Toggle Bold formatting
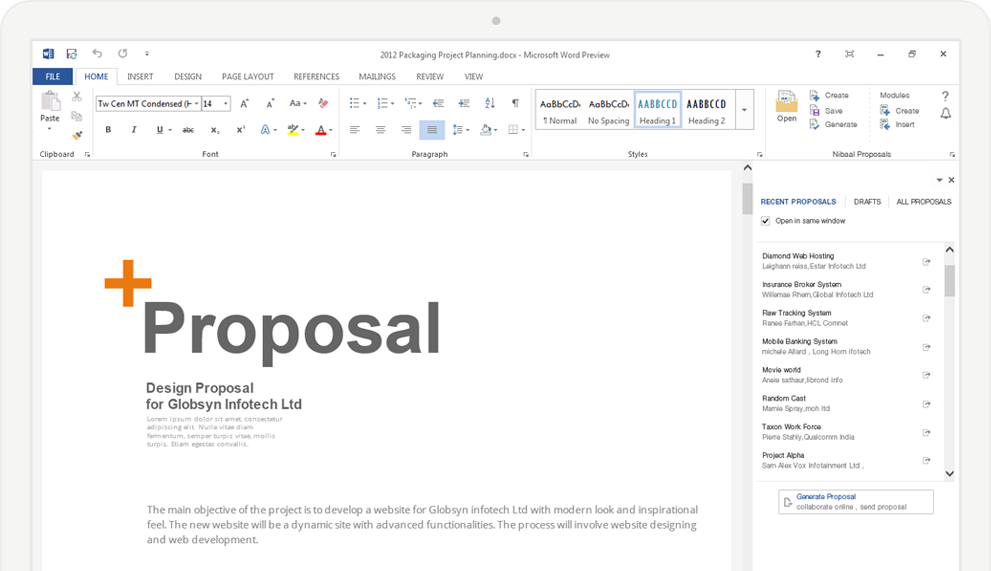 (x=108, y=130)
